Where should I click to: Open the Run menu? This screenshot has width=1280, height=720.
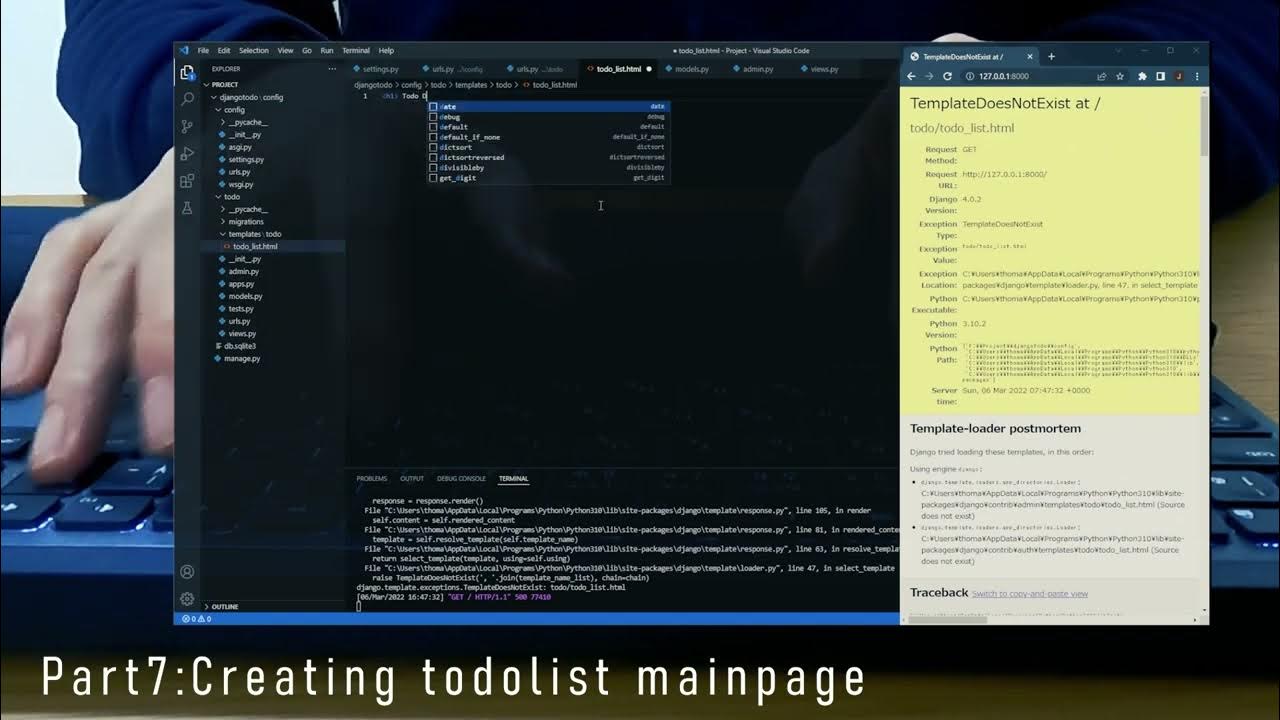(x=327, y=51)
